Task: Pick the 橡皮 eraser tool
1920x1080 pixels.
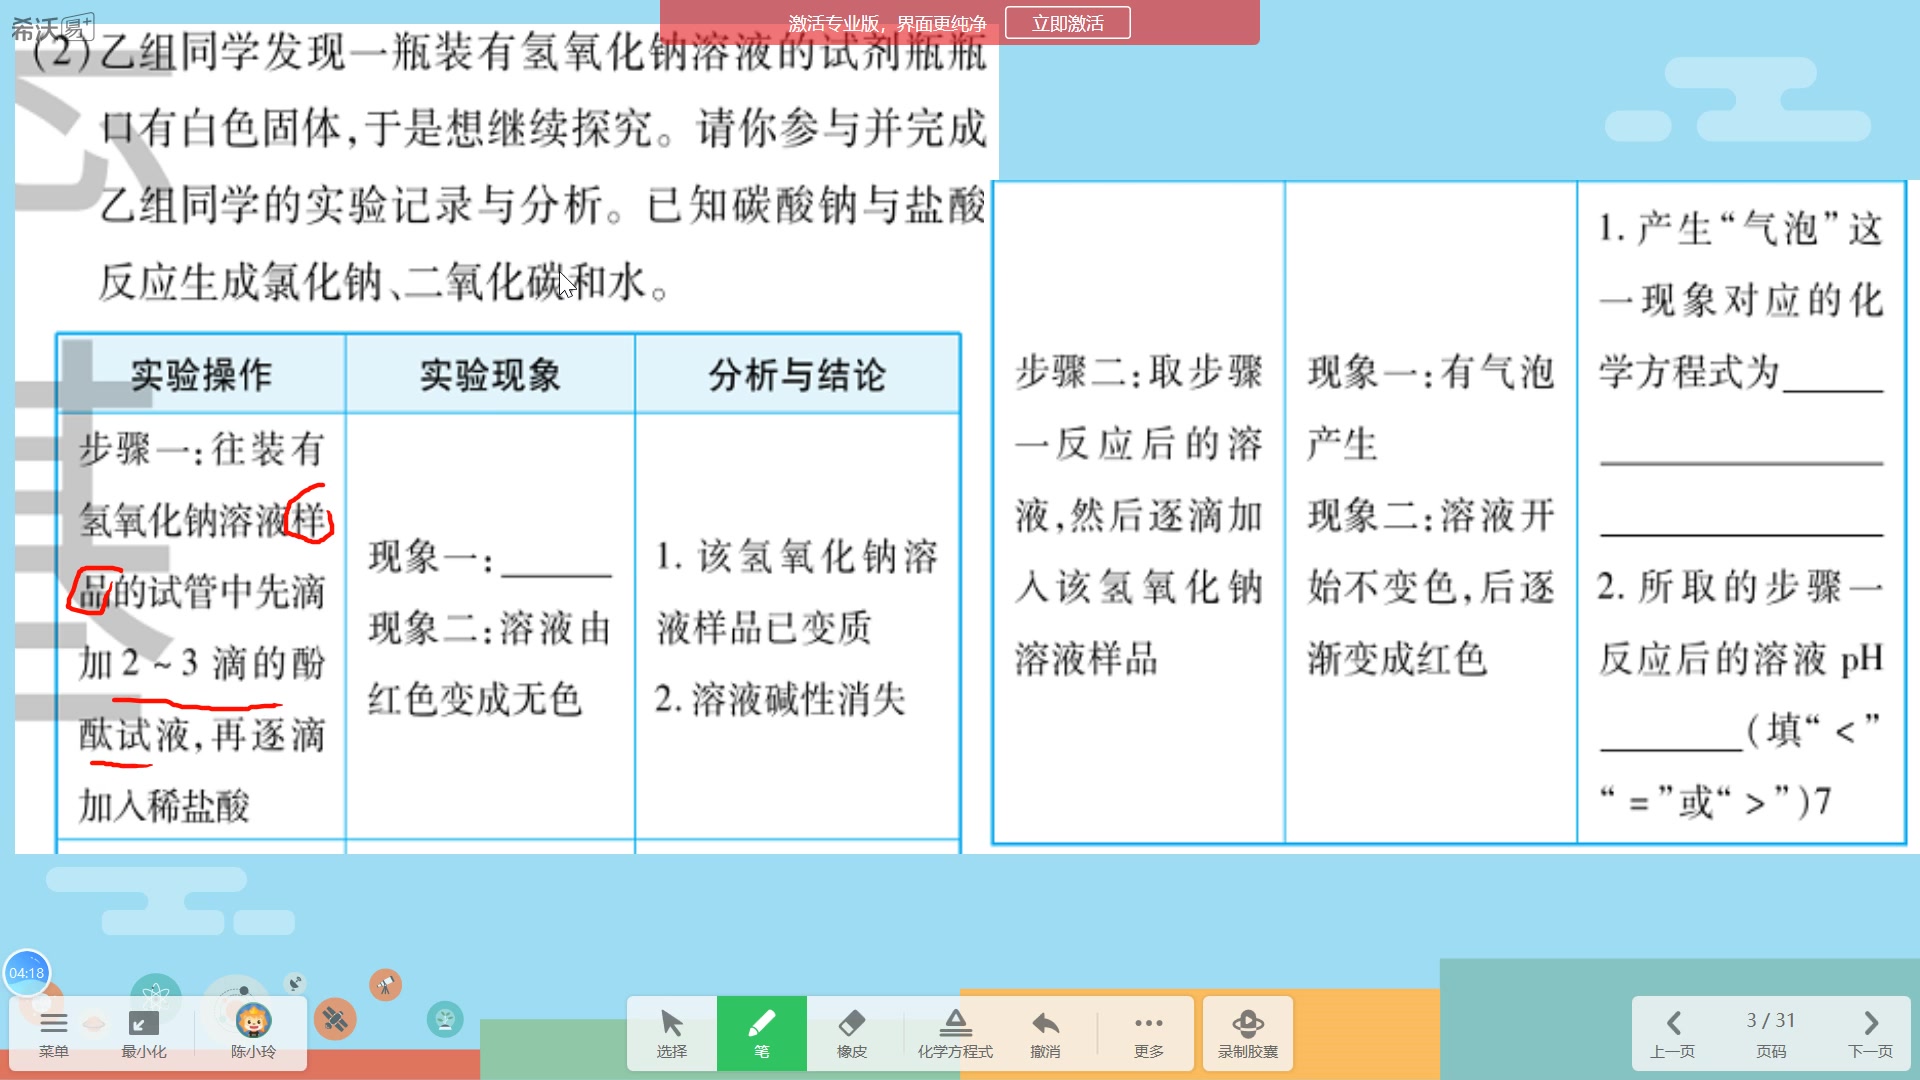Action: [x=852, y=1034]
